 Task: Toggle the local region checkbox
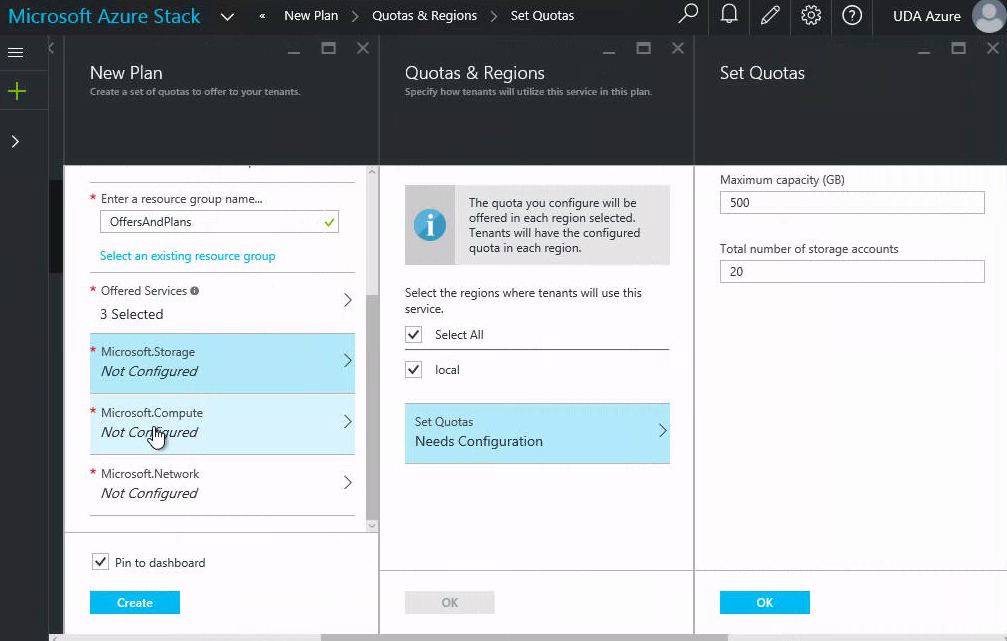[x=414, y=370]
